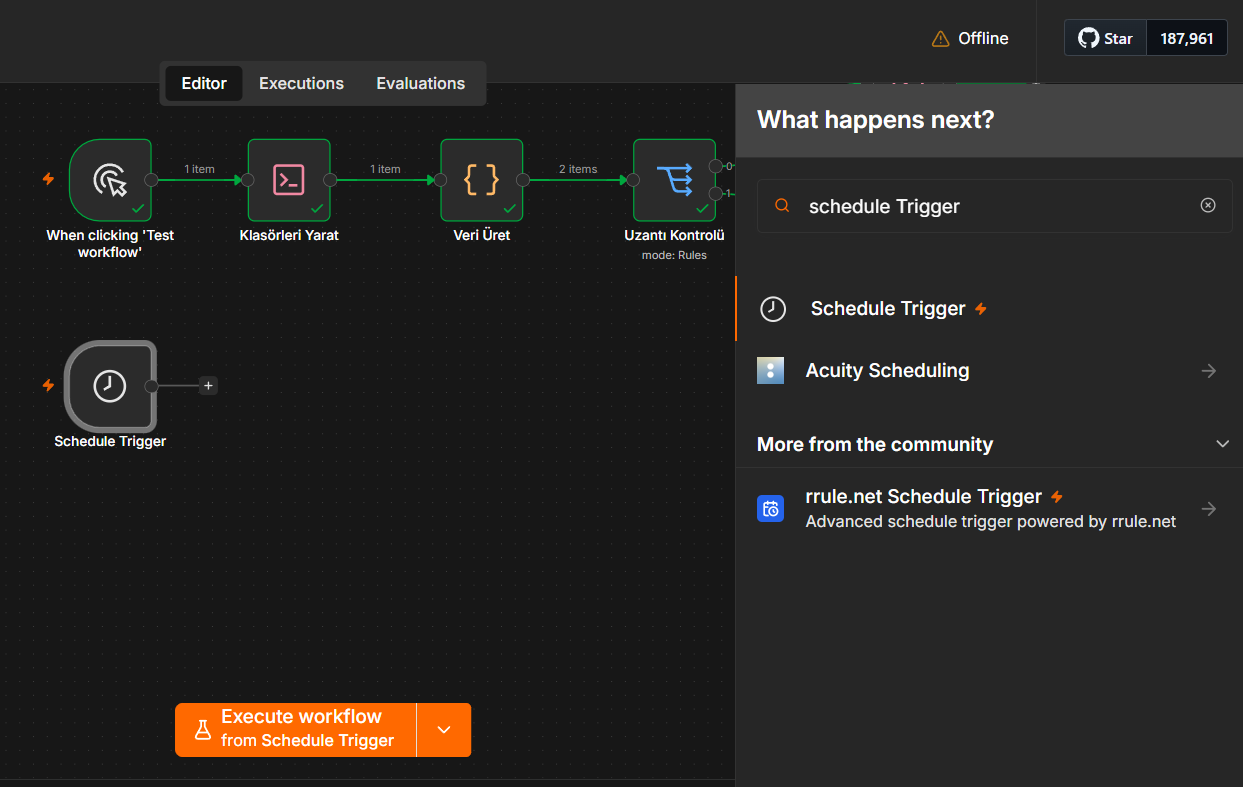Click the lightning icon beside the Schedule Trigger node

[x=48, y=385]
